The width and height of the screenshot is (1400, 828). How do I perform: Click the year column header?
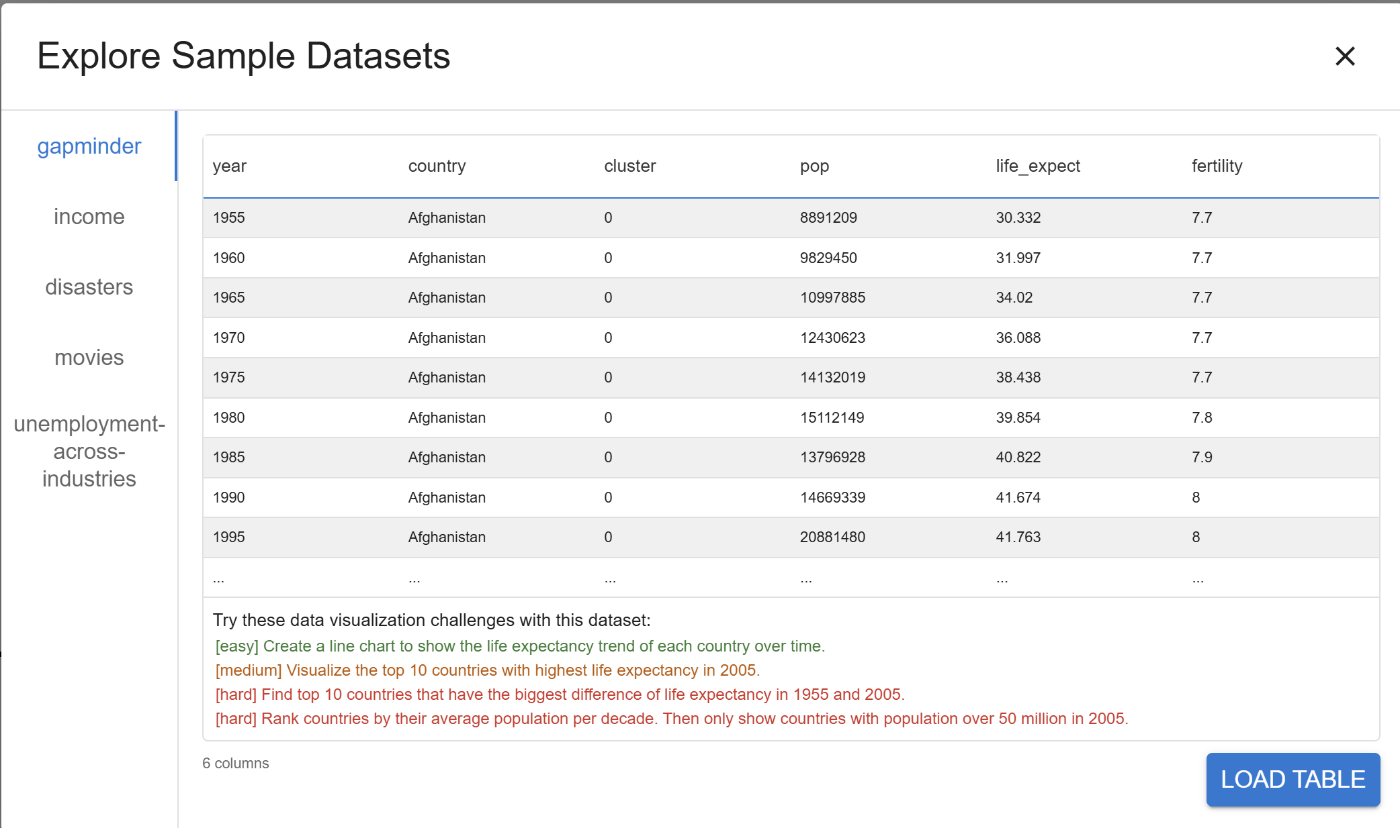(x=230, y=166)
